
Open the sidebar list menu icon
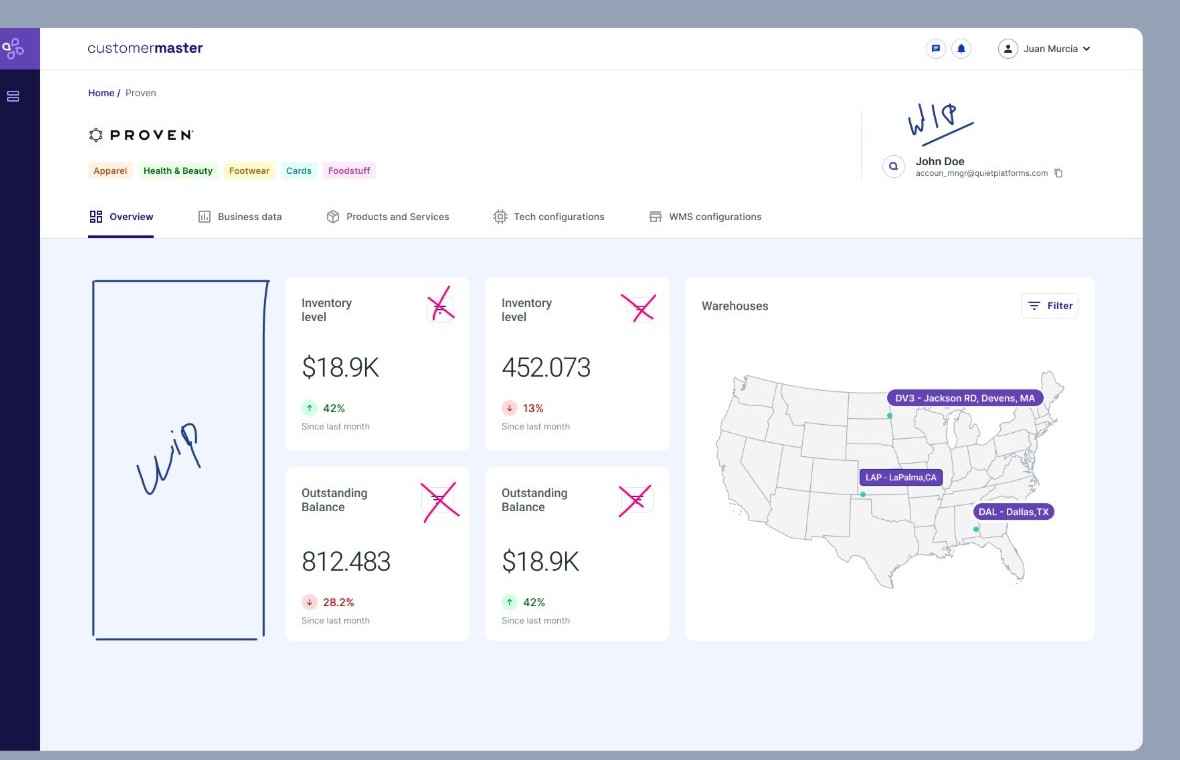point(13,96)
